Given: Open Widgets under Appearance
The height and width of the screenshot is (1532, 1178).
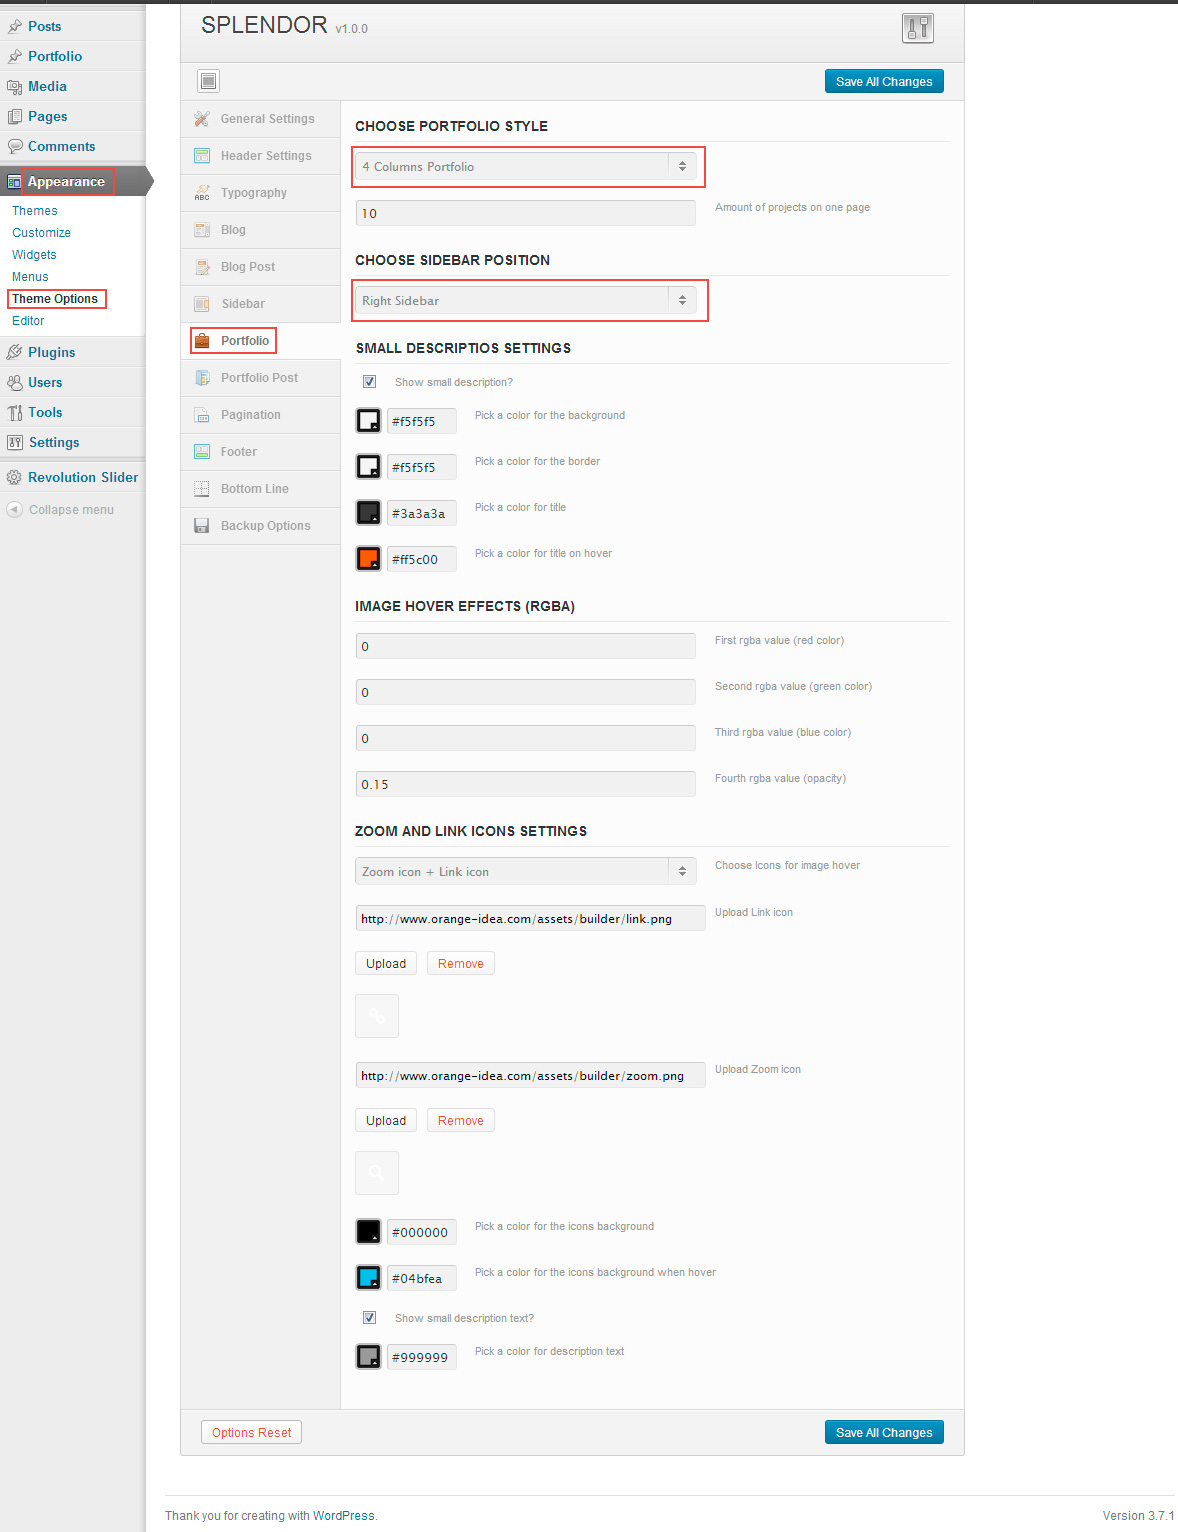Looking at the screenshot, I should (34, 255).
